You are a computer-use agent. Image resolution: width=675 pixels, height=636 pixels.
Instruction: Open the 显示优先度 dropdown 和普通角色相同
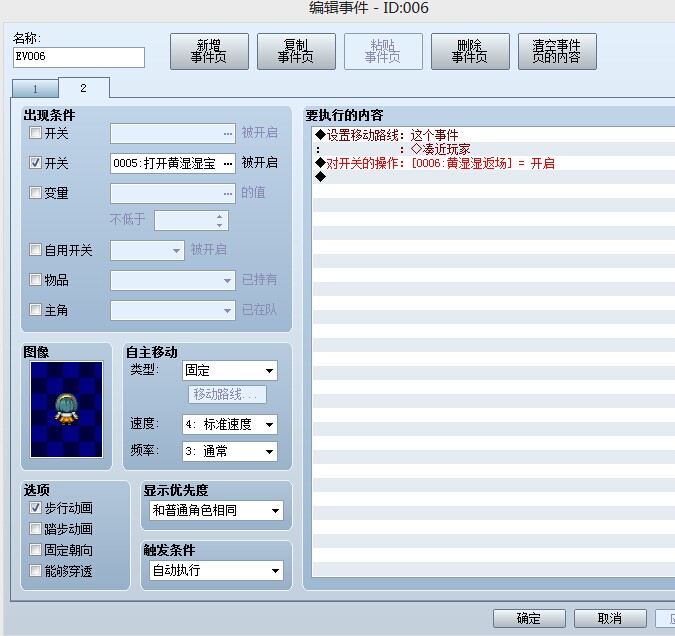(x=216, y=510)
